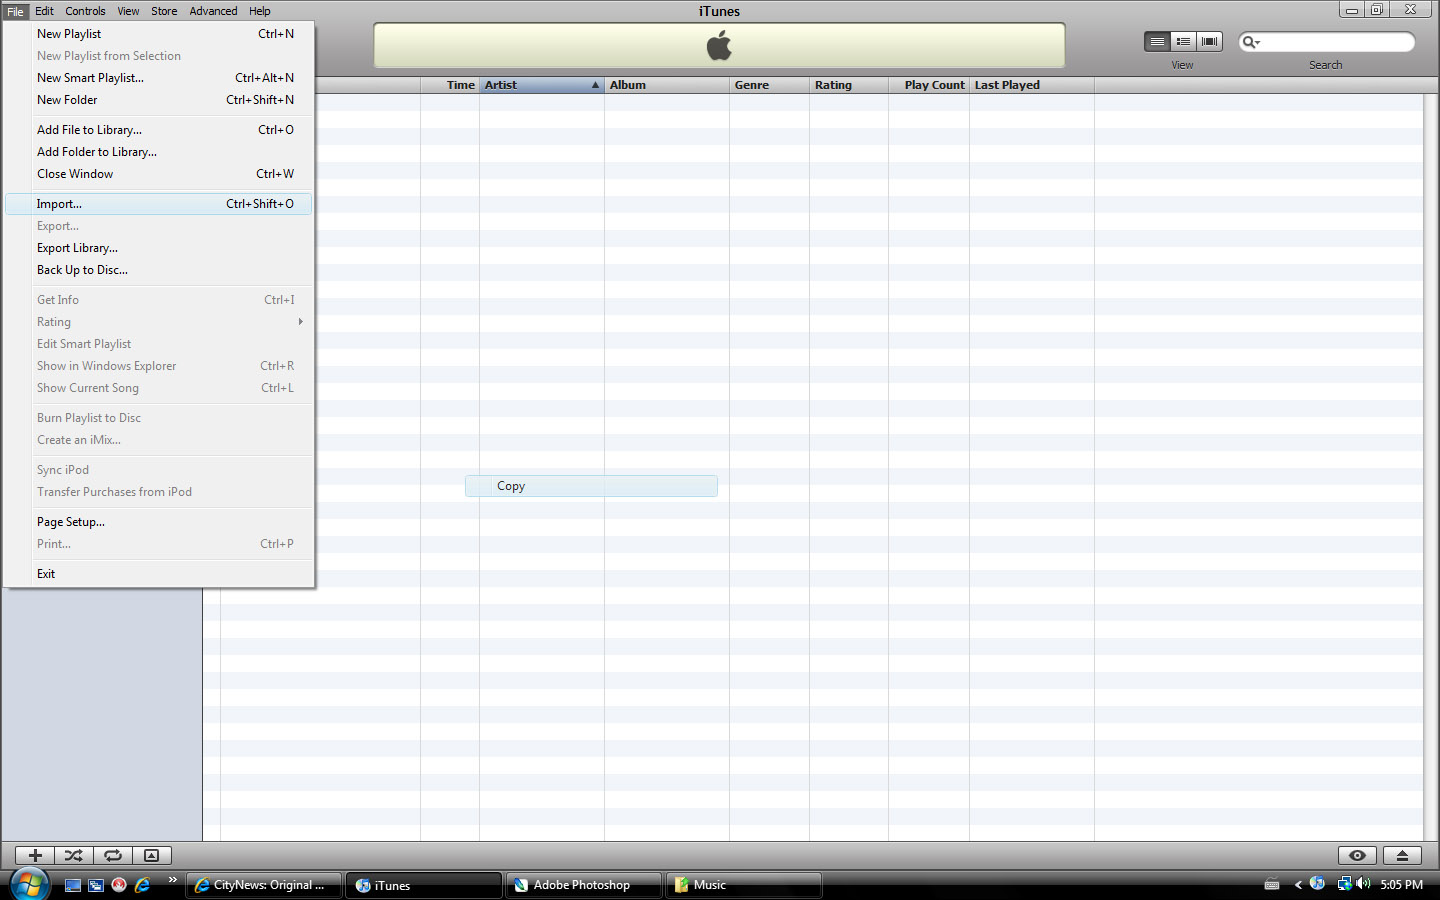Switch to list view
1440x900 pixels.
tap(1157, 41)
